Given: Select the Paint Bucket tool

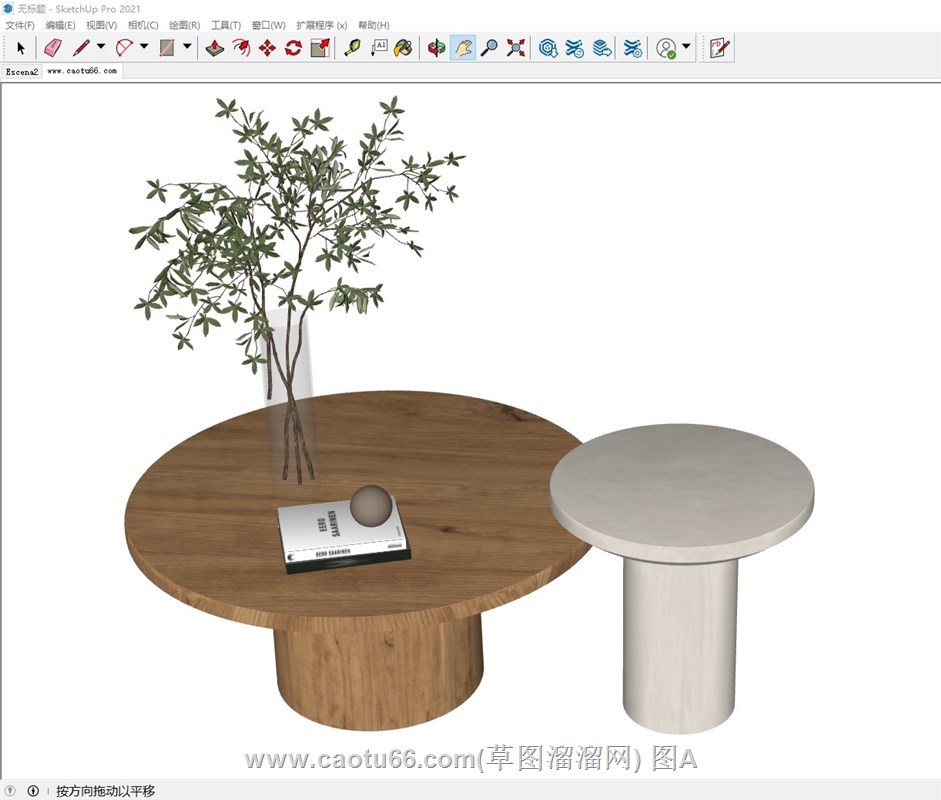Looking at the screenshot, I should coord(403,47).
